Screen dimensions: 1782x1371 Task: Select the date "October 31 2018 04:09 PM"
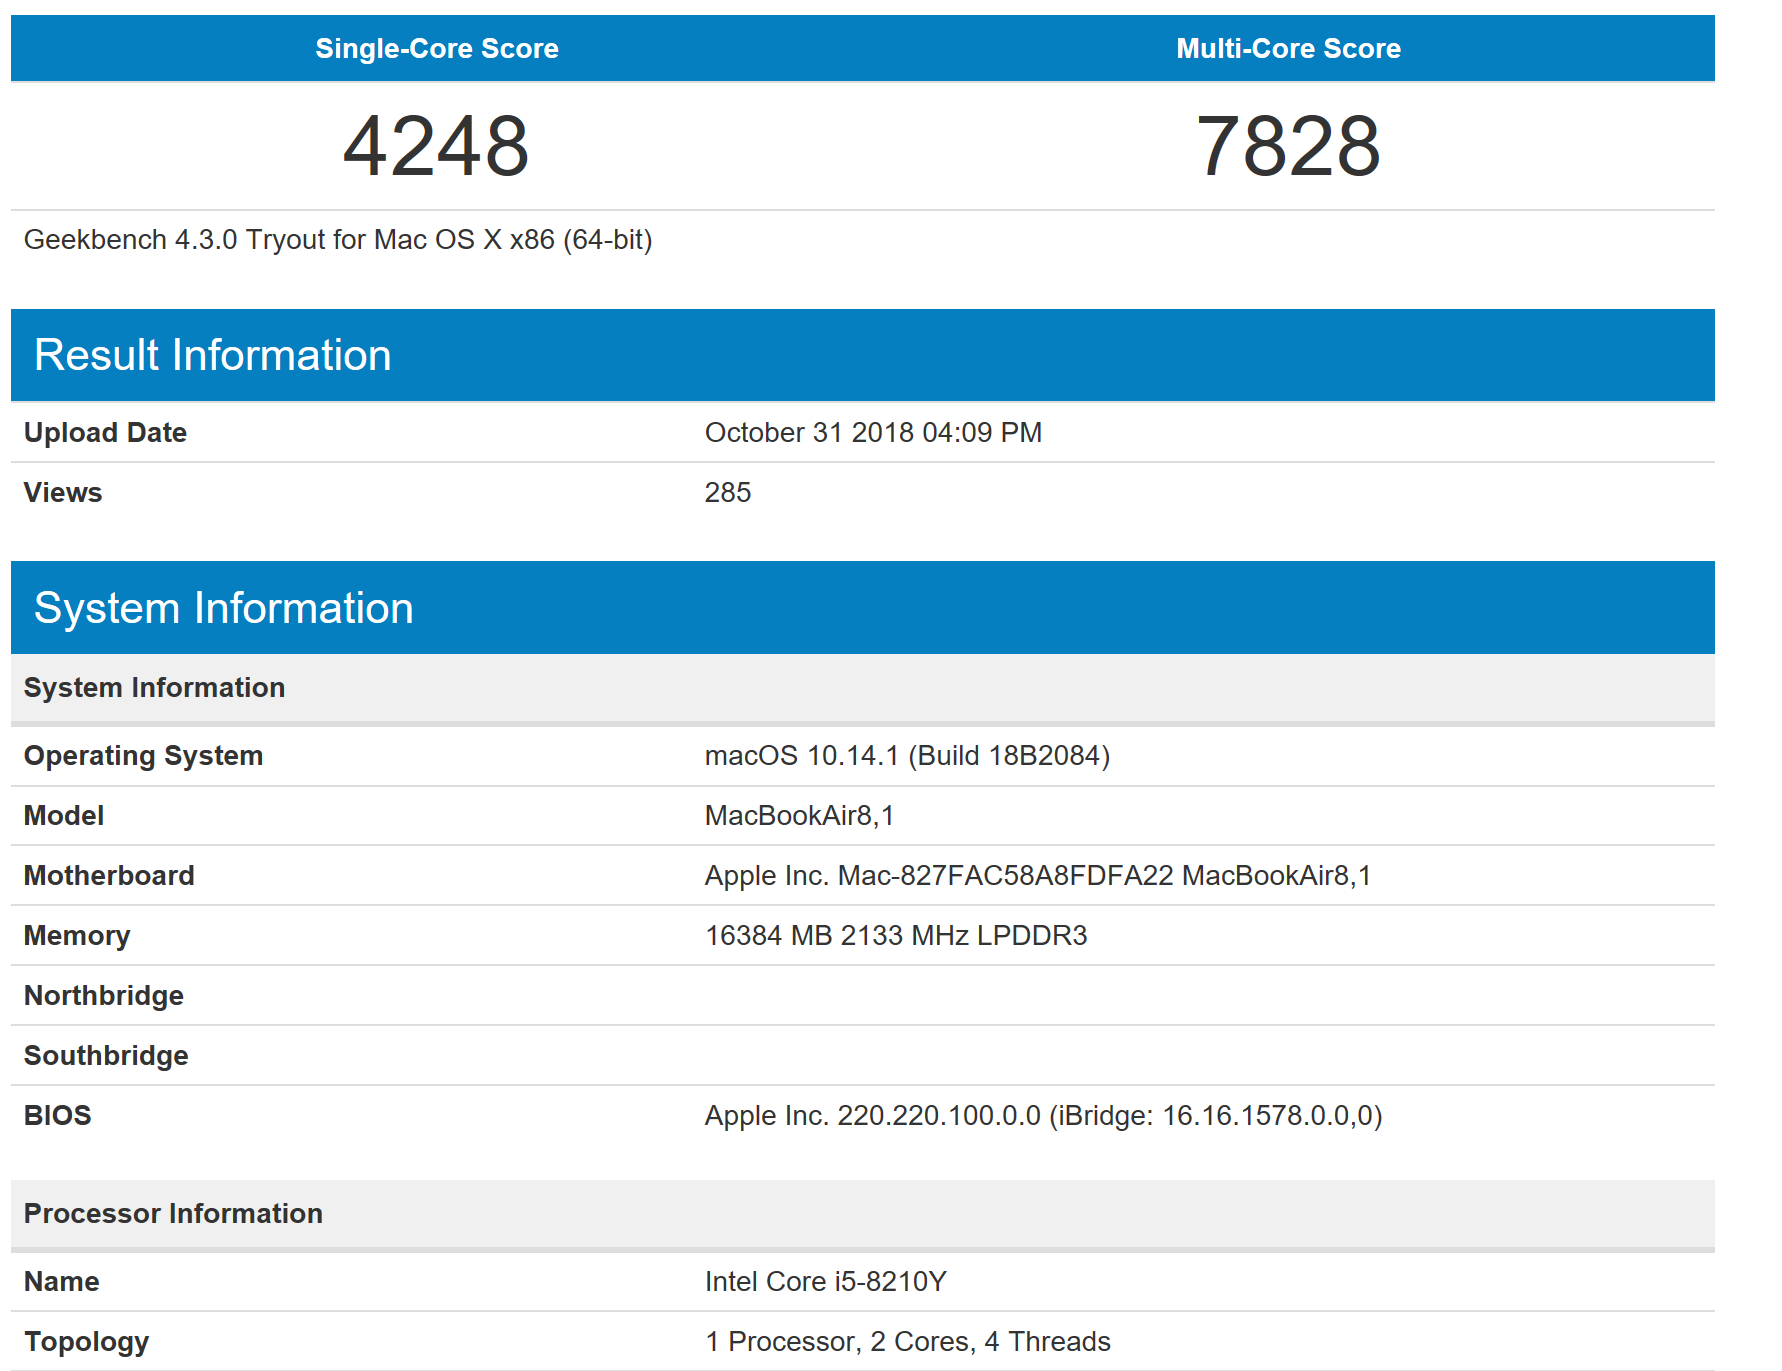point(873,432)
